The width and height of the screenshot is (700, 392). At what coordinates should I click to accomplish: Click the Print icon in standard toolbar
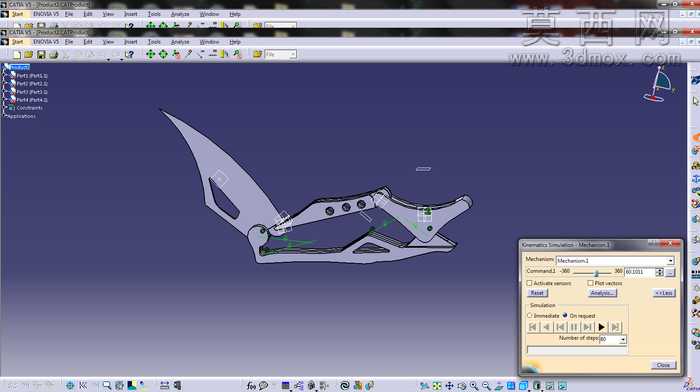[x=54, y=54]
